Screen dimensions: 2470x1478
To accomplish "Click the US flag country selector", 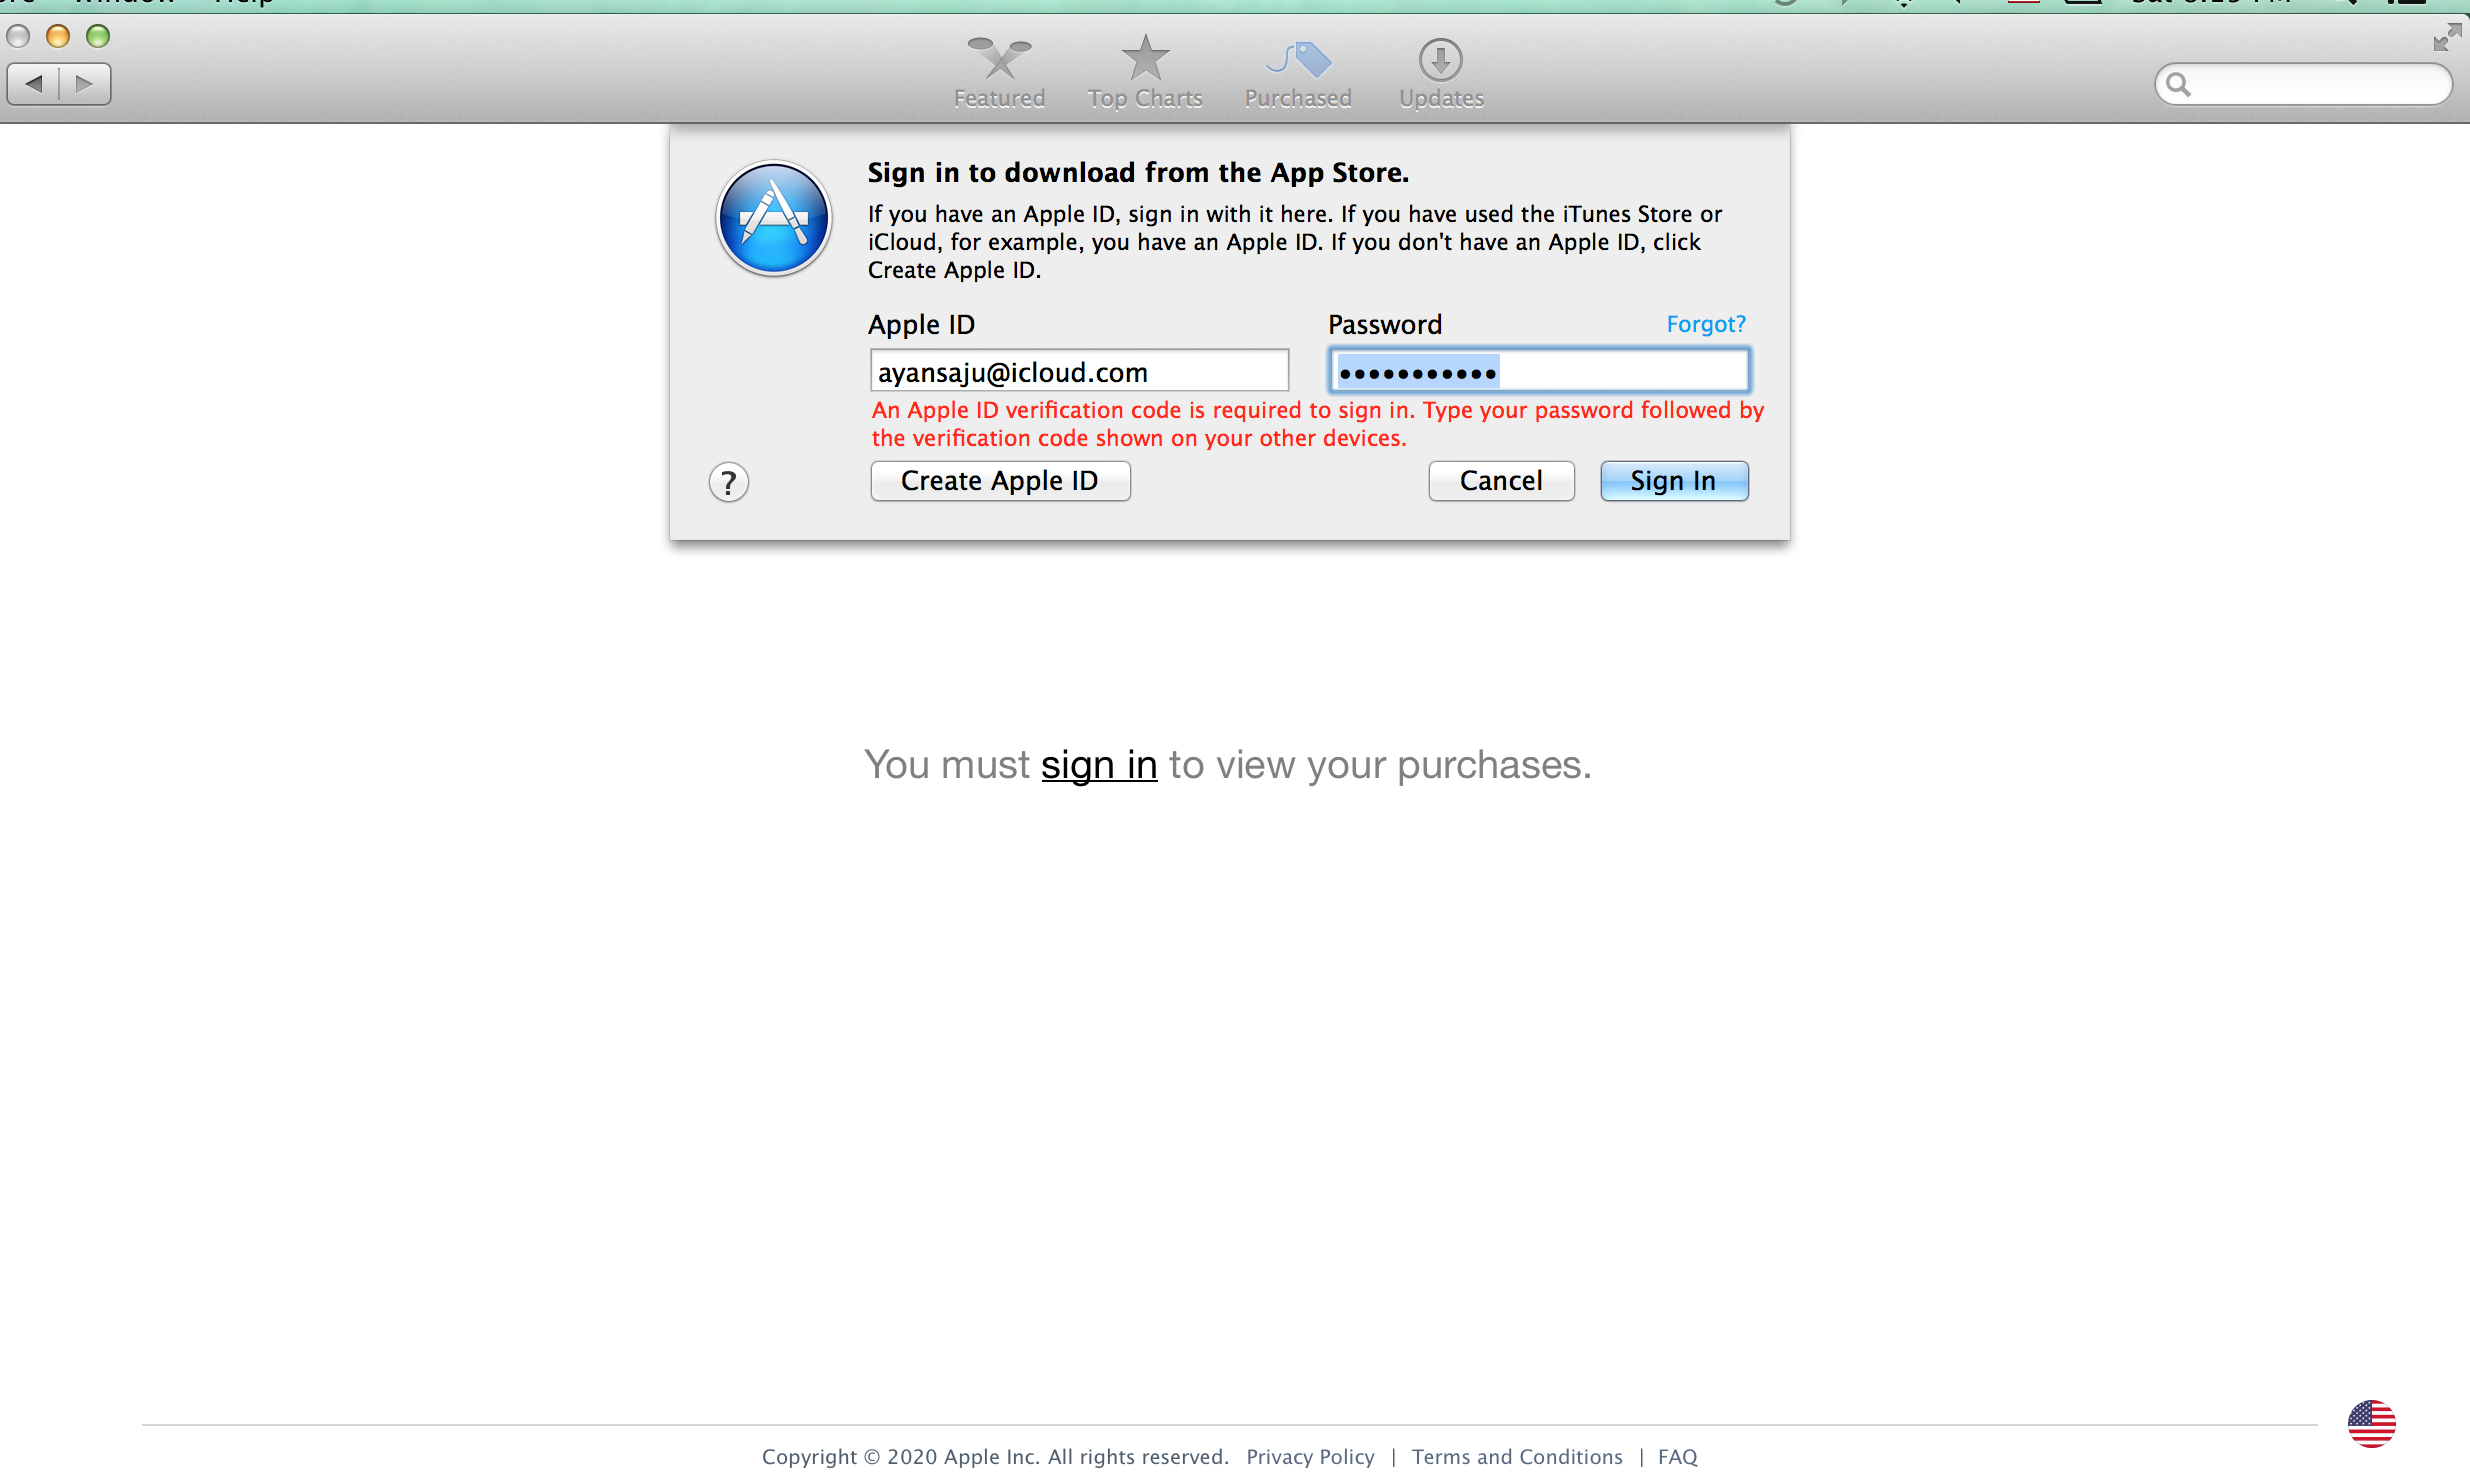I will [2371, 1423].
